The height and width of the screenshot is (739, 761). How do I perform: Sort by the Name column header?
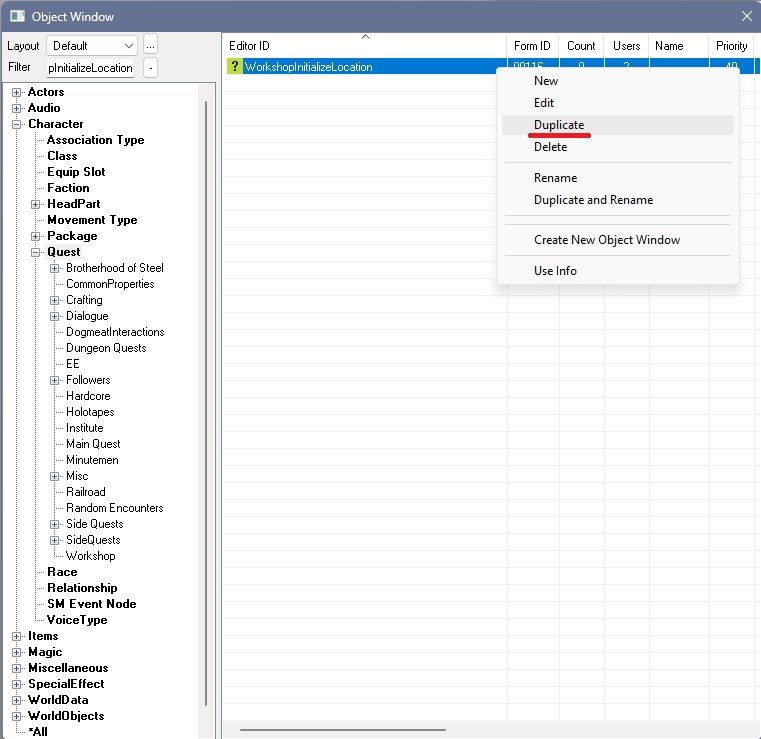click(678, 46)
